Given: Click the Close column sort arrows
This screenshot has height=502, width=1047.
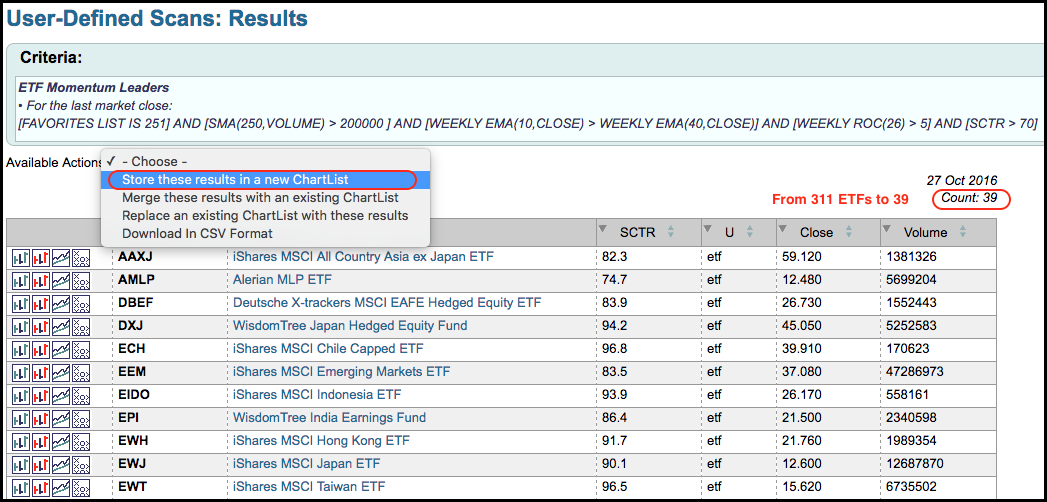Looking at the screenshot, I should pos(848,232).
